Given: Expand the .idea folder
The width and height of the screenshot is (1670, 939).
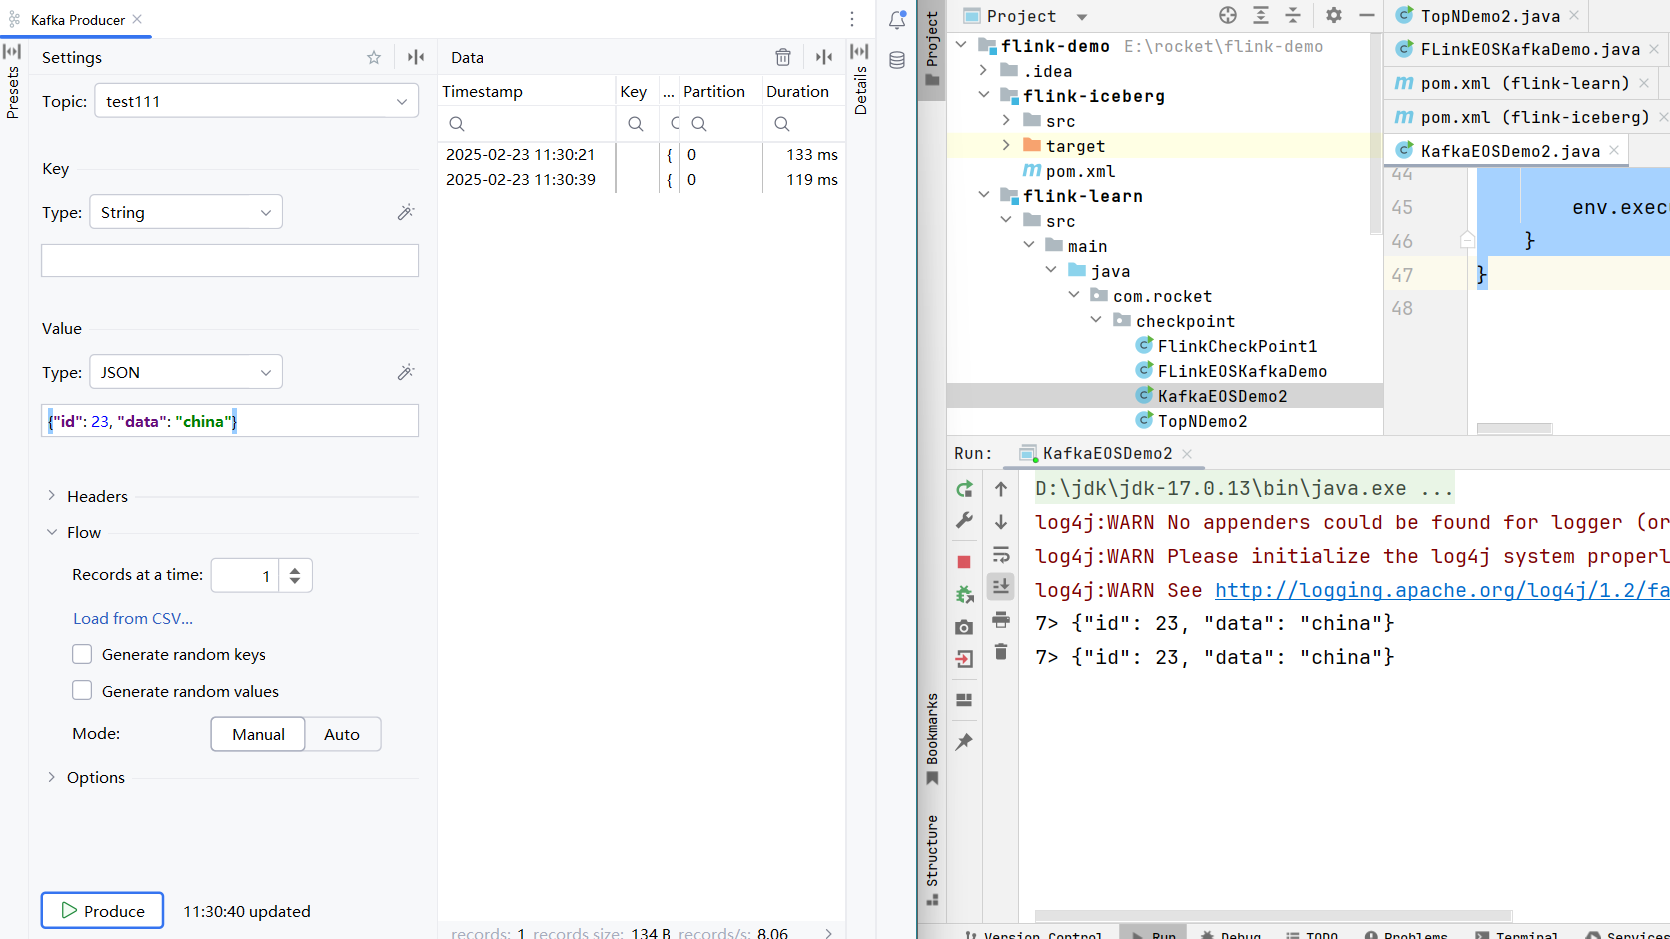Looking at the screenshot, I should 984,71.
